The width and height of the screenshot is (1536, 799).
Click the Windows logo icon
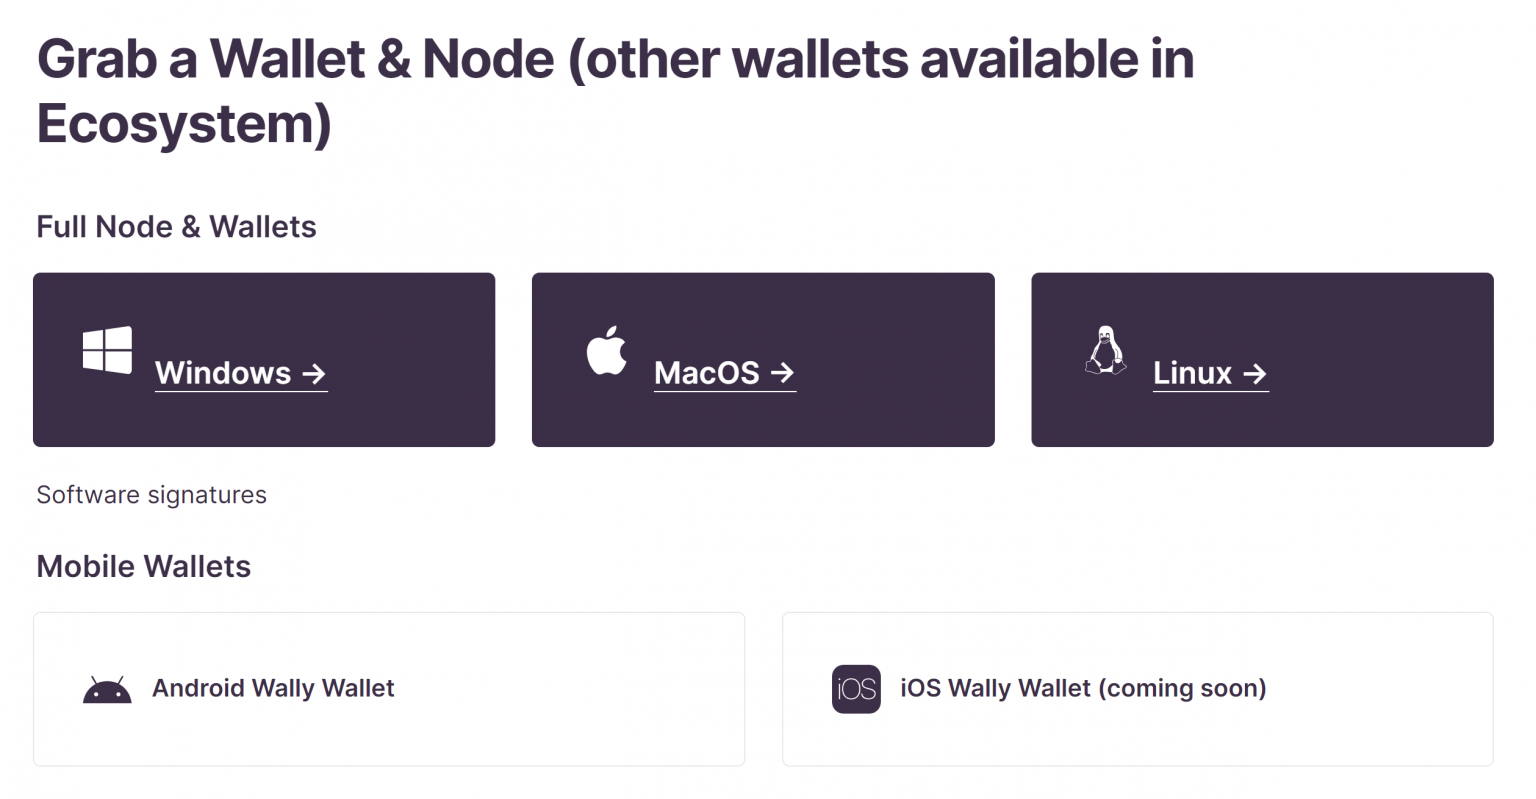(x=107, y=350)
